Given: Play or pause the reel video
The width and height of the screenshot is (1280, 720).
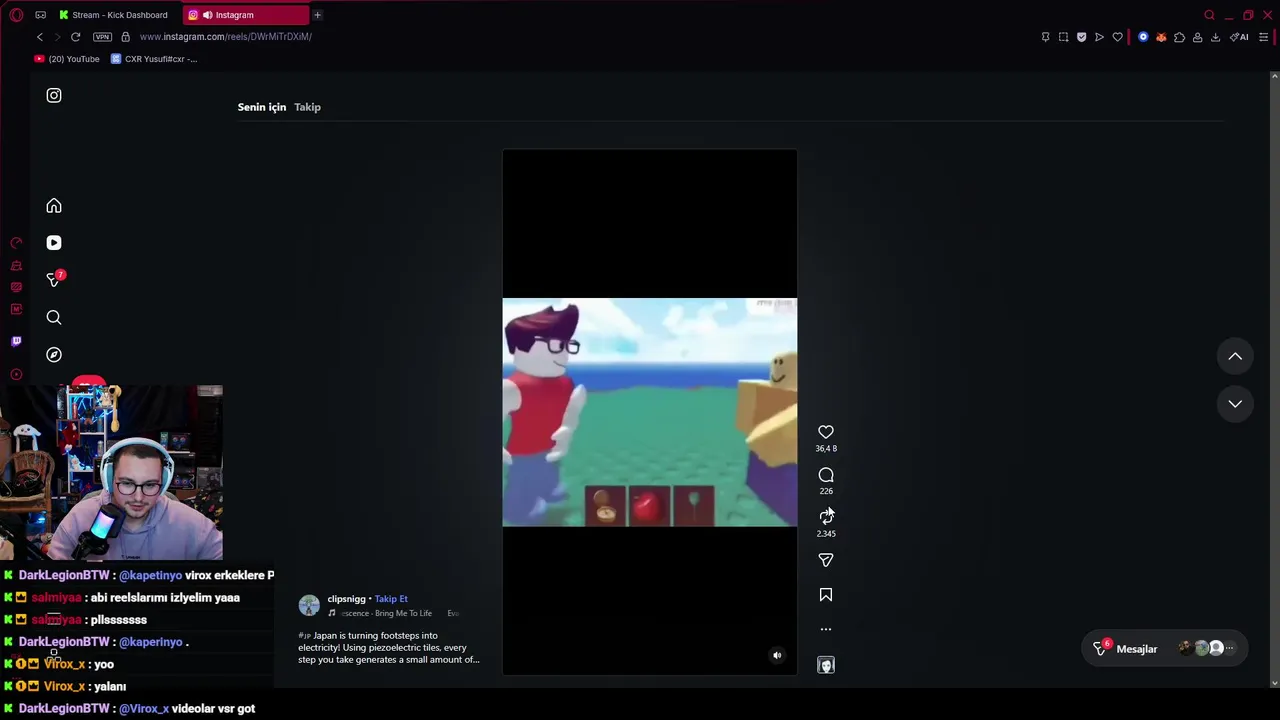Looking at the screenshot, I should click(650, 412).
